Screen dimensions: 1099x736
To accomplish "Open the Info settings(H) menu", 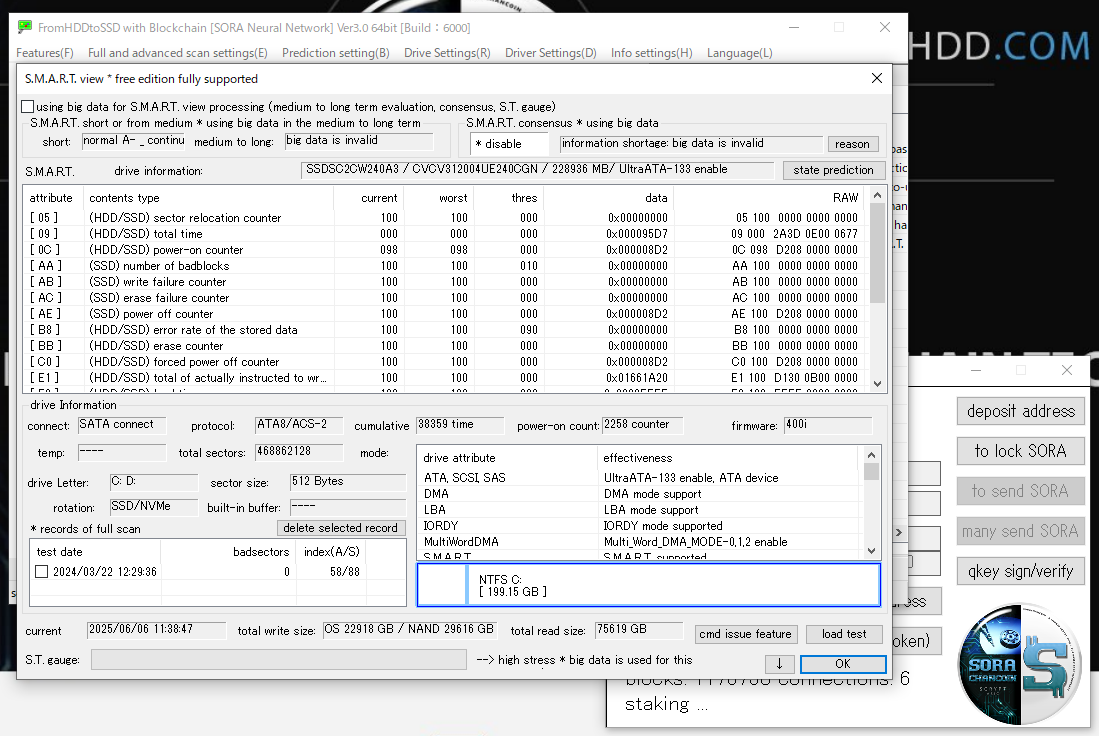I will tap(652, 53).
